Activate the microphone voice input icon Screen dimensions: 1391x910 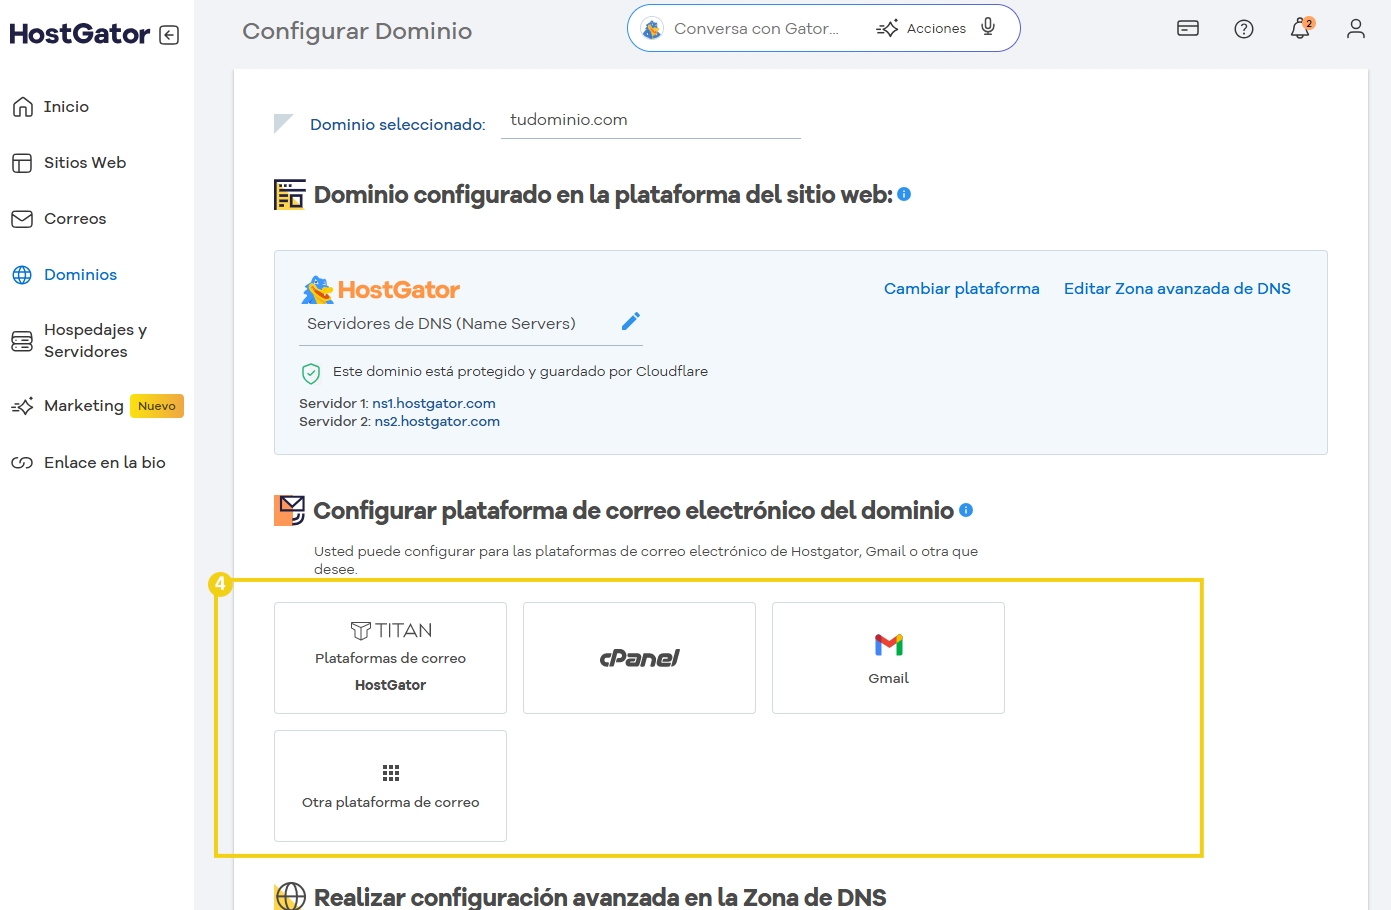[x=987, y=28]
